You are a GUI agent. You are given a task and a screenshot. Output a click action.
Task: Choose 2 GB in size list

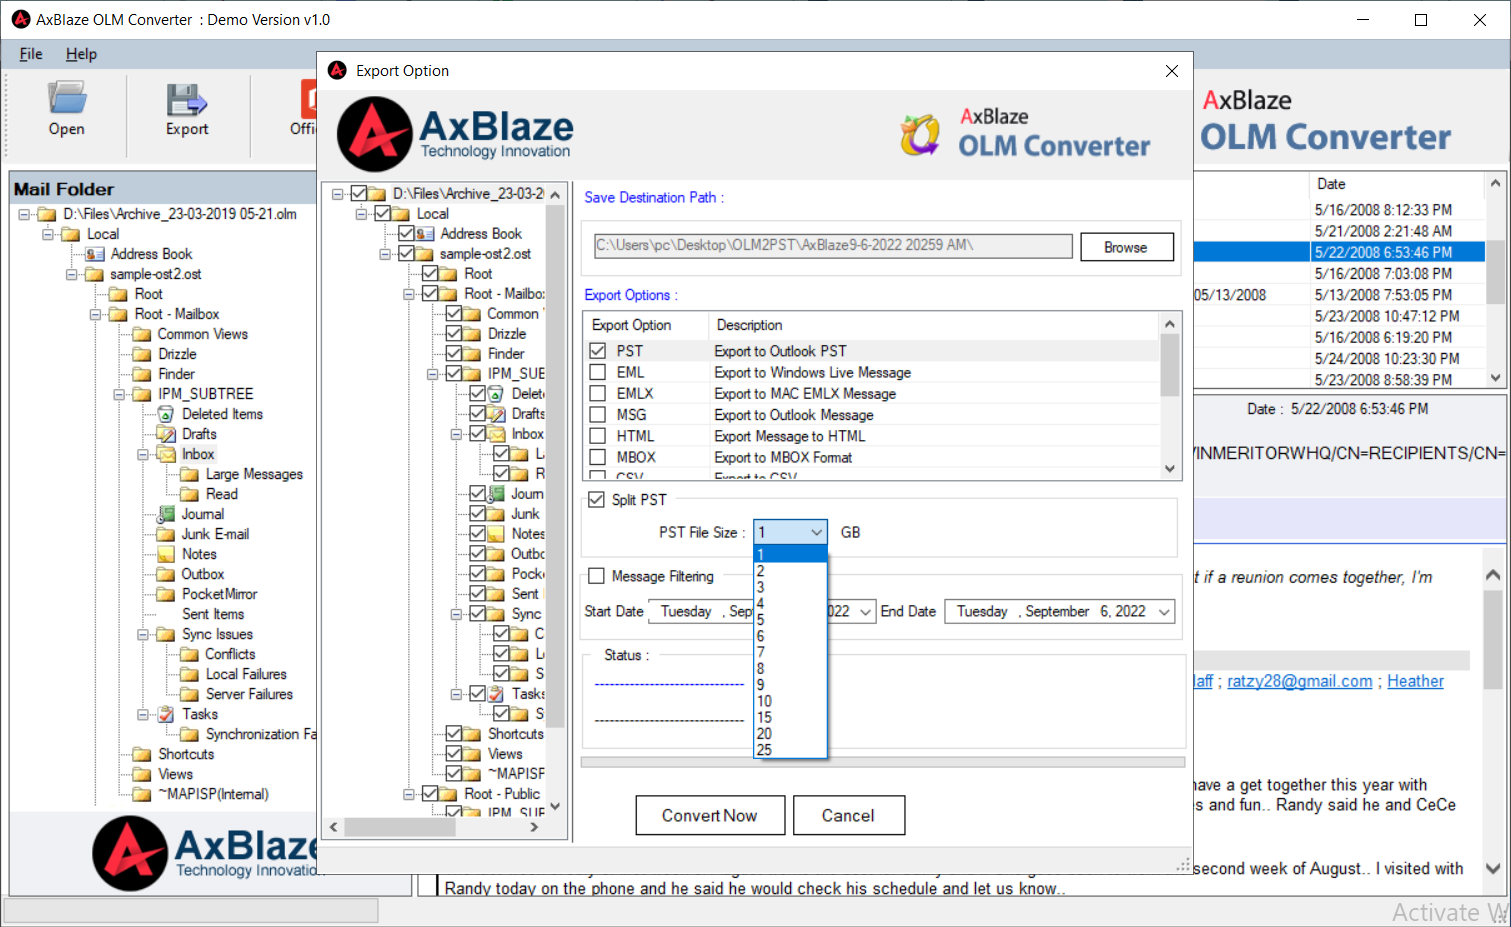tap(790, 571)
